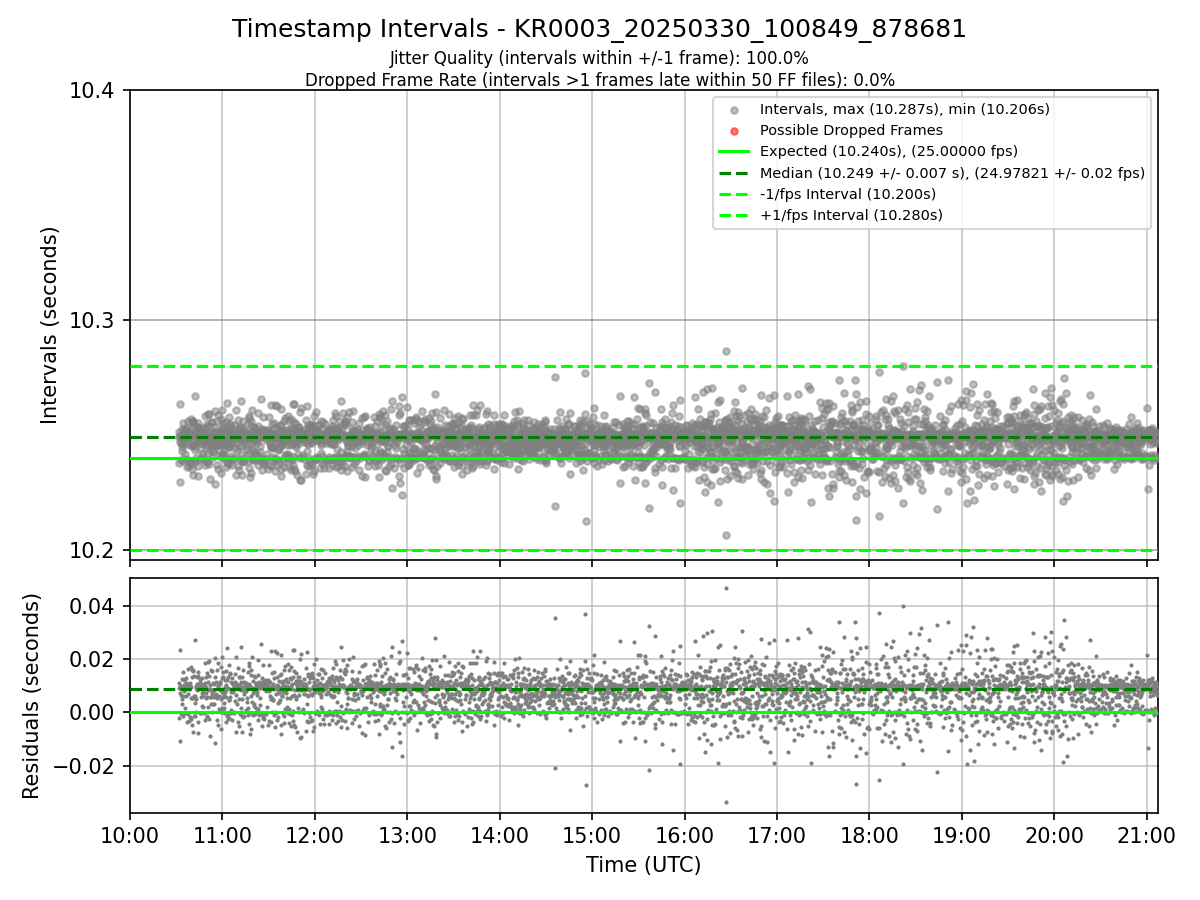Click the '20:00' time tick label
Screen dimensions: 1200x900
(x=1054, y=836)
